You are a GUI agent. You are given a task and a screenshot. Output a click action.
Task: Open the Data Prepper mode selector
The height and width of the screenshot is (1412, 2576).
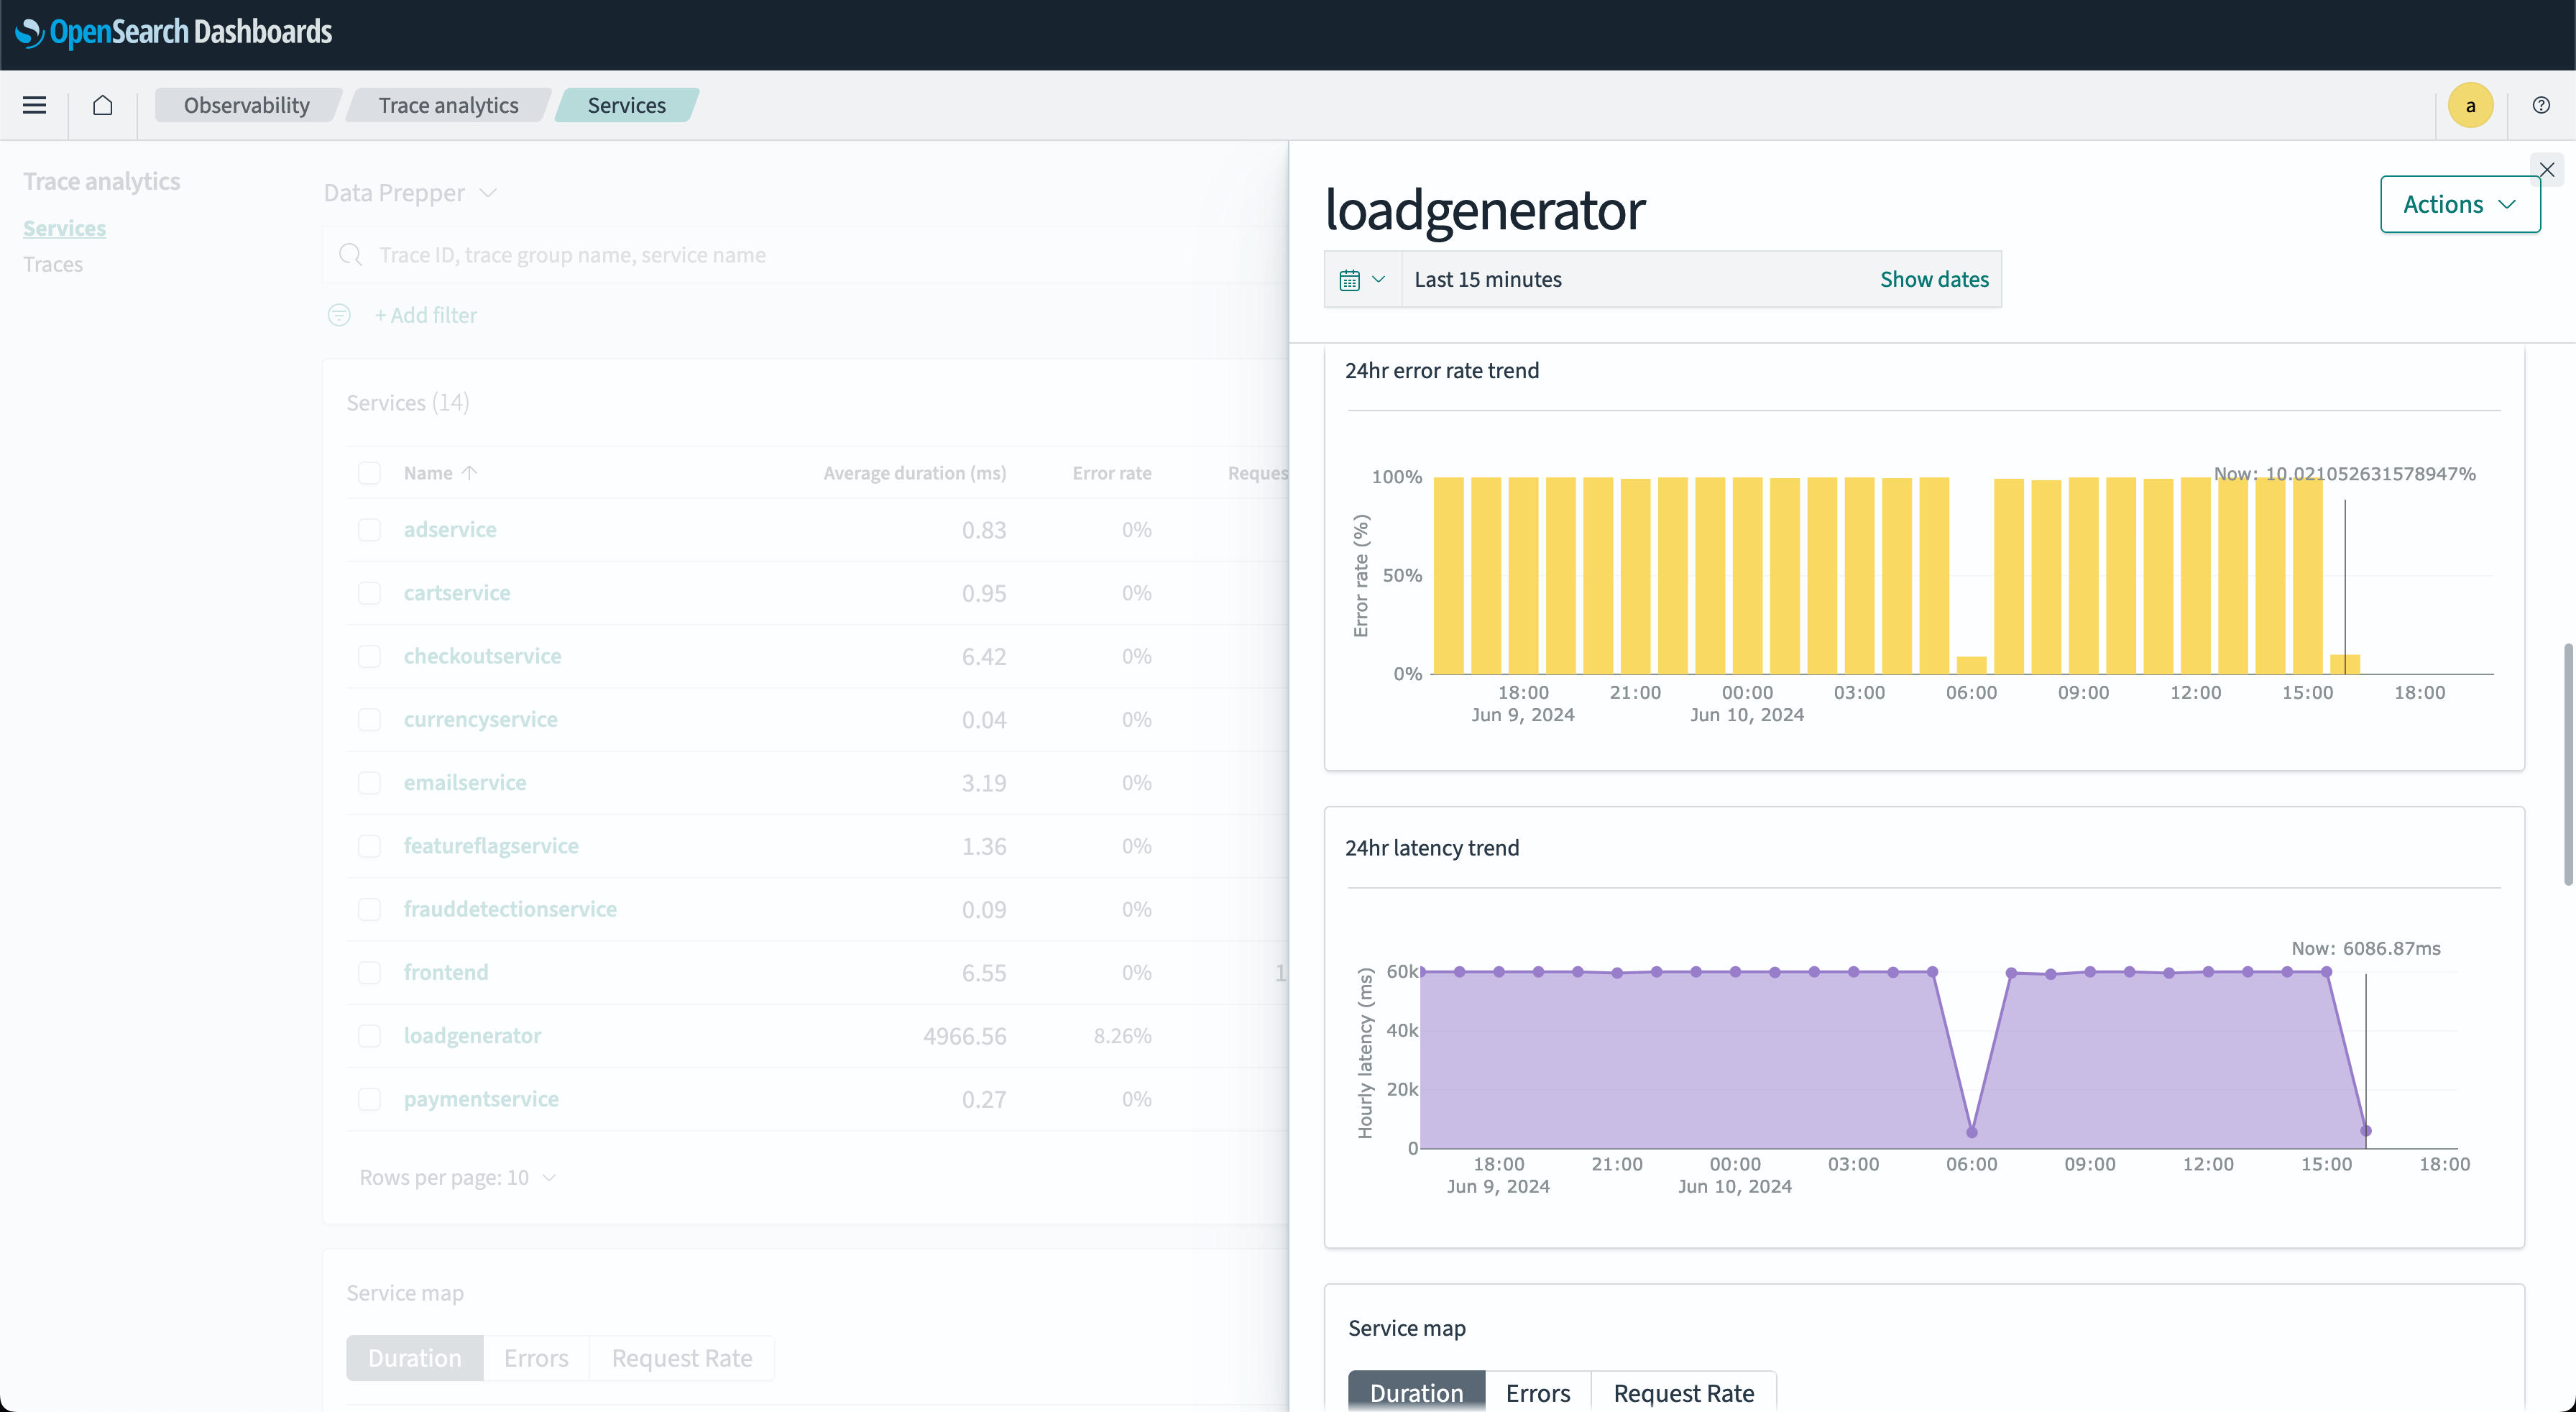tap(409, 193)
